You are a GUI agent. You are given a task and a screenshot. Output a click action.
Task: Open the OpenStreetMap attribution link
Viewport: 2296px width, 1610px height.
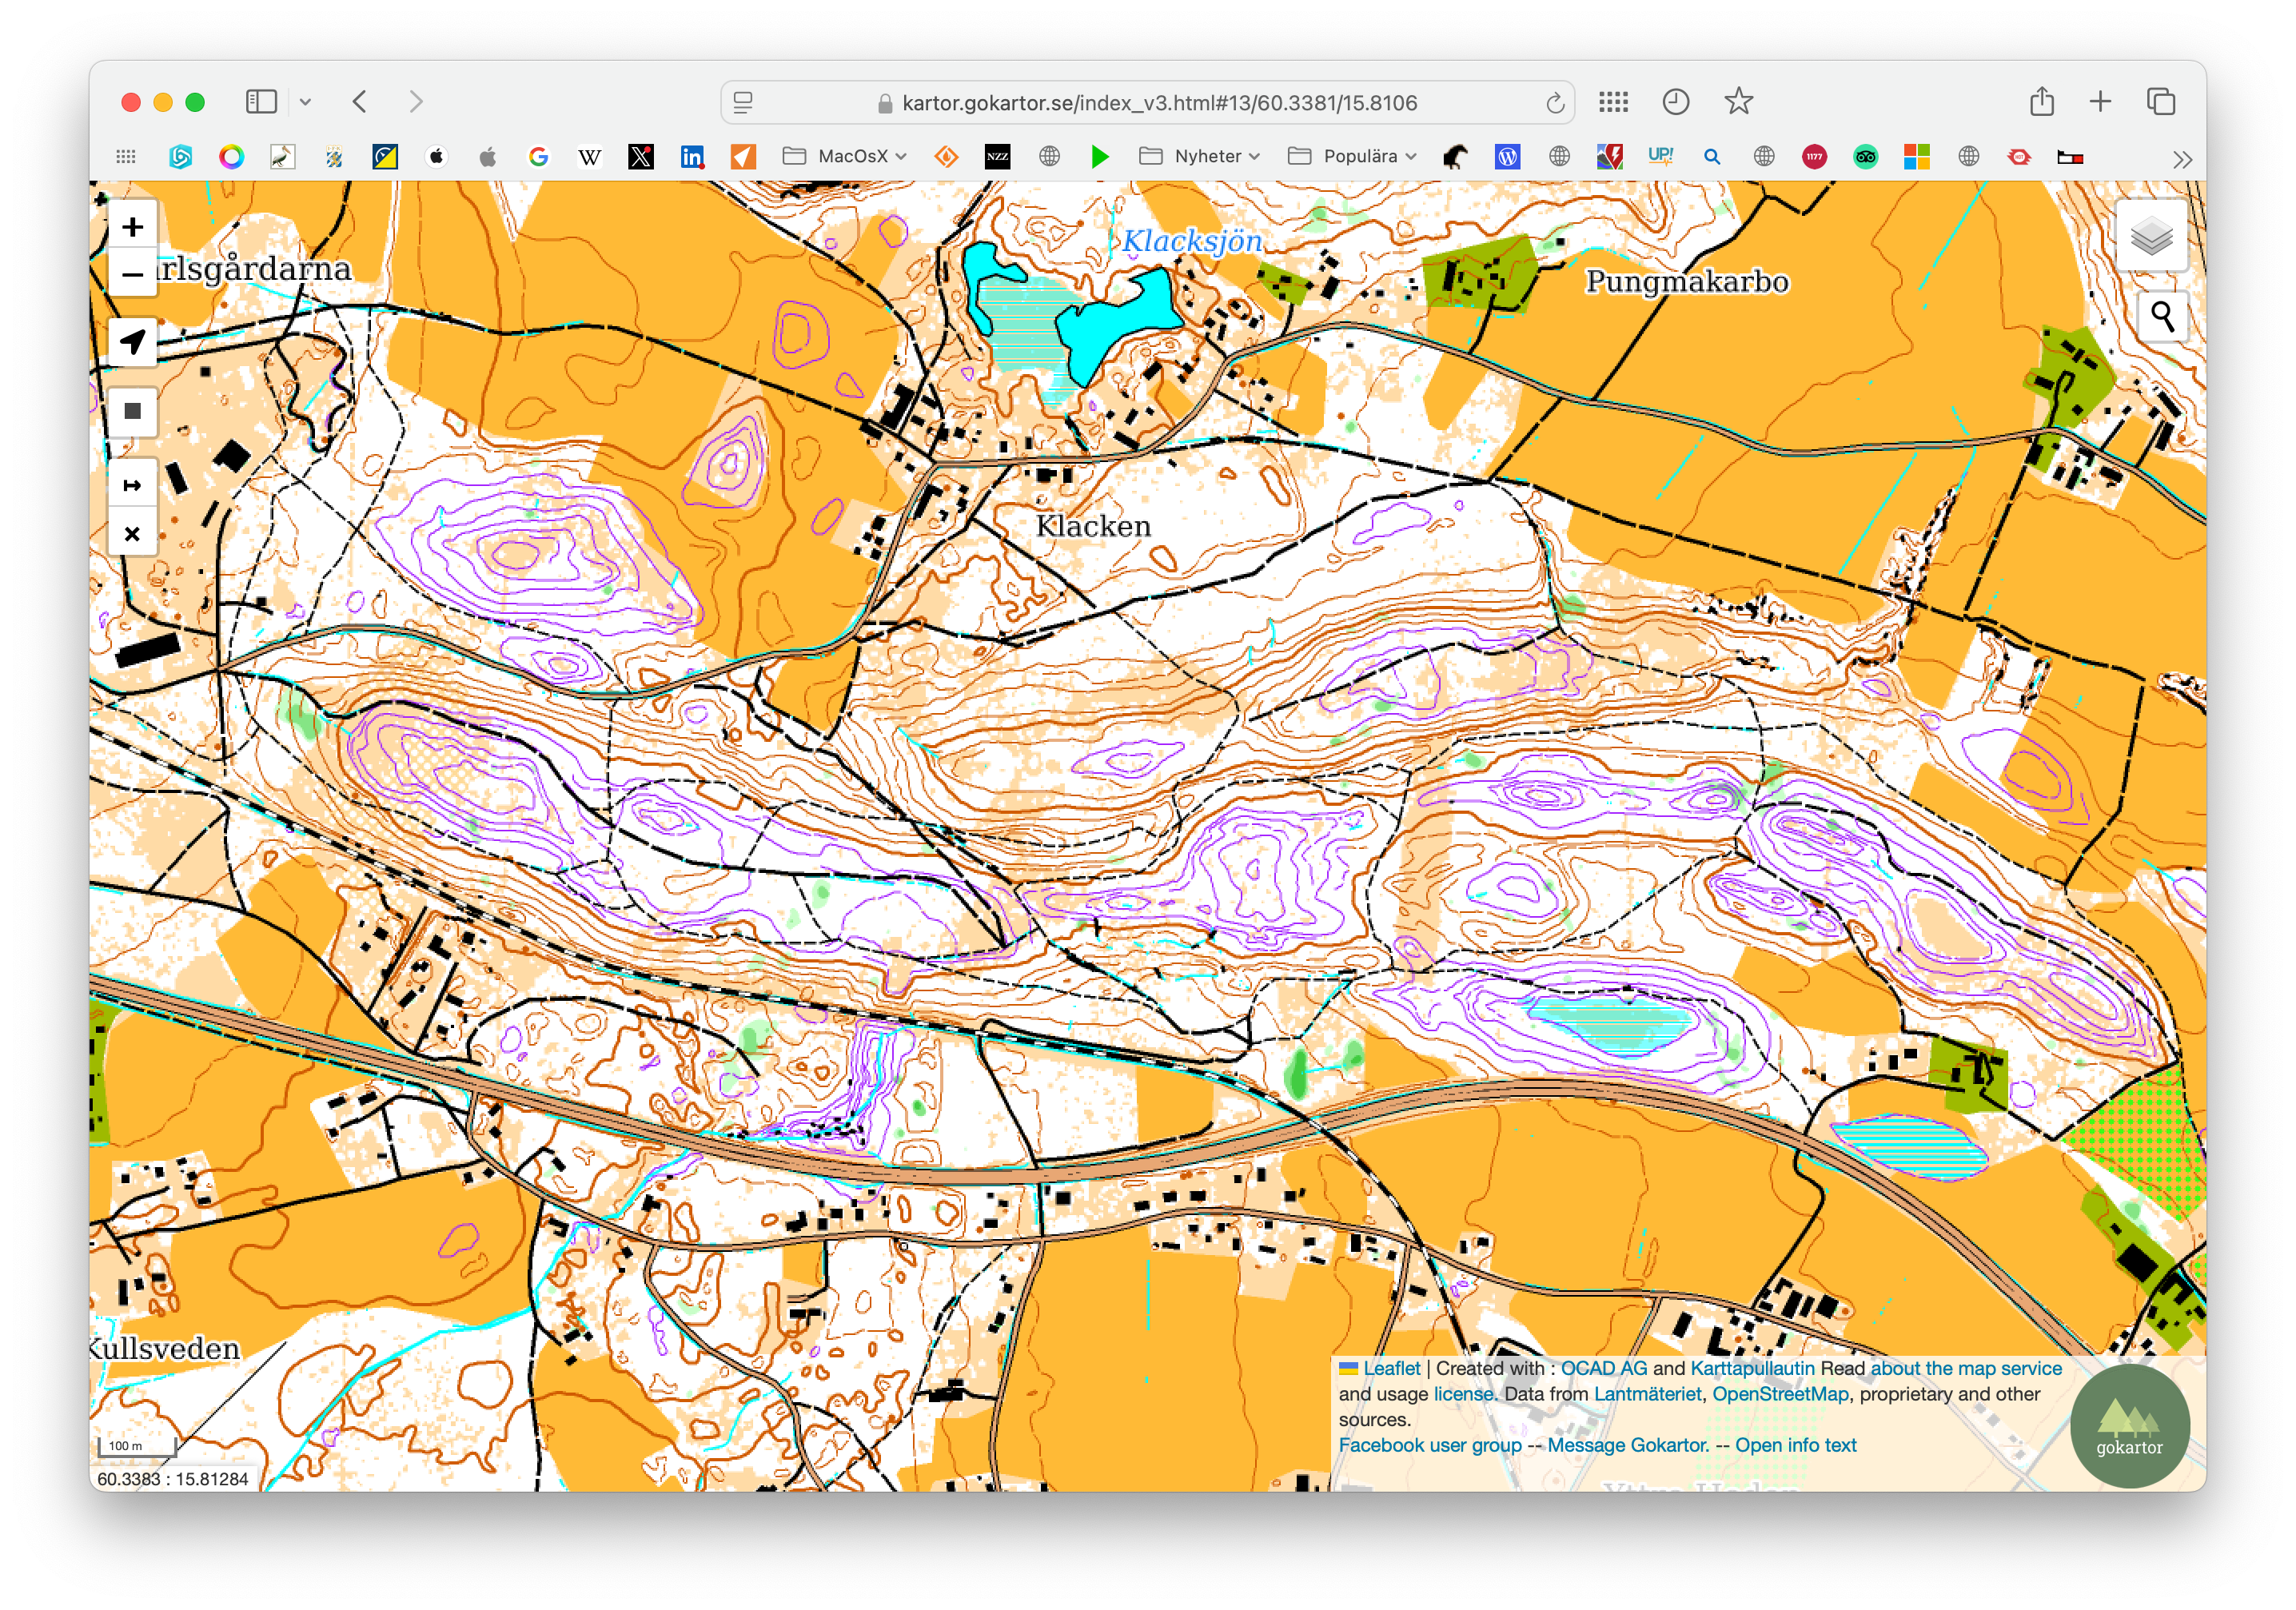[1780, 1394]
